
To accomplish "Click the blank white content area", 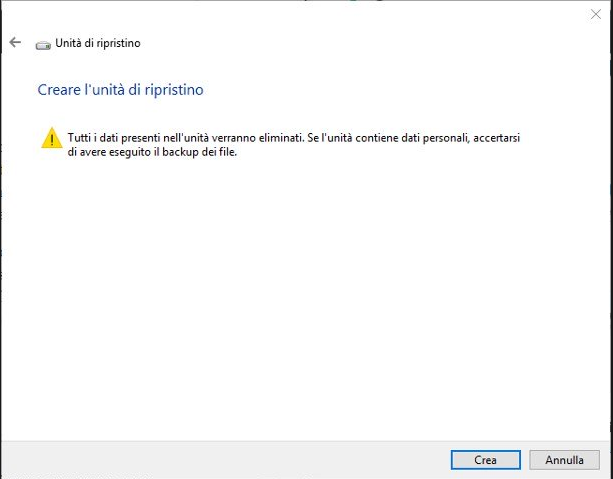I will pyautogui.click(x=300, y=300).
